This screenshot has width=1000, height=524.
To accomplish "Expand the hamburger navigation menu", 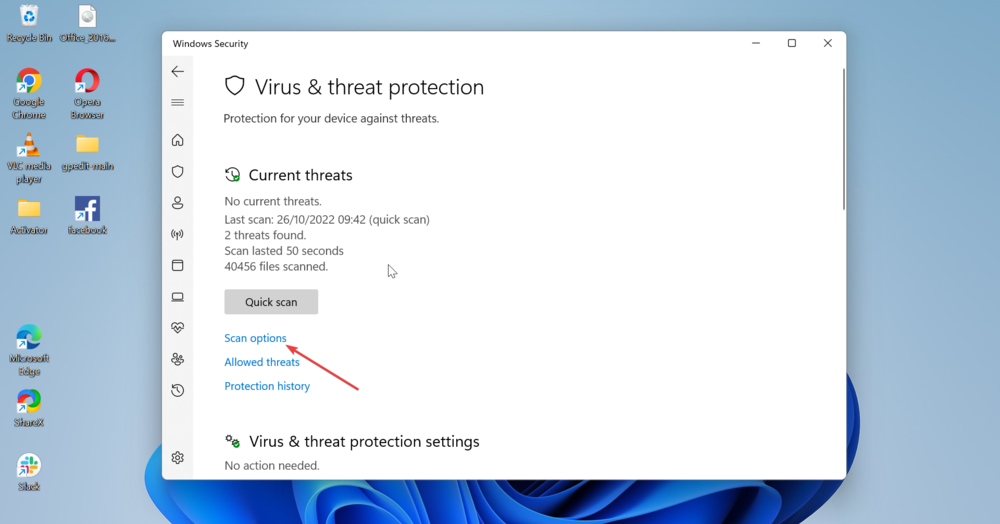I will (x=177, y=103).
